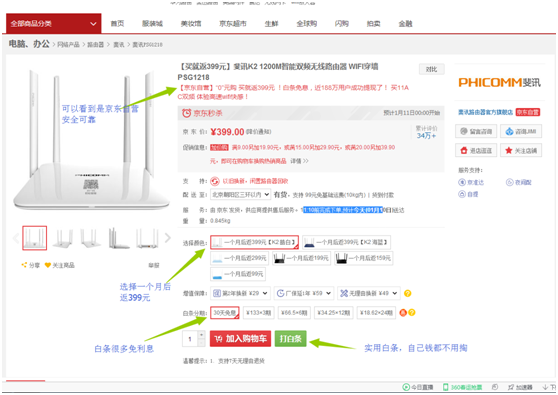Show next product thumbnails with right arrow
558x395 pixels.
(x=168, y=238)
